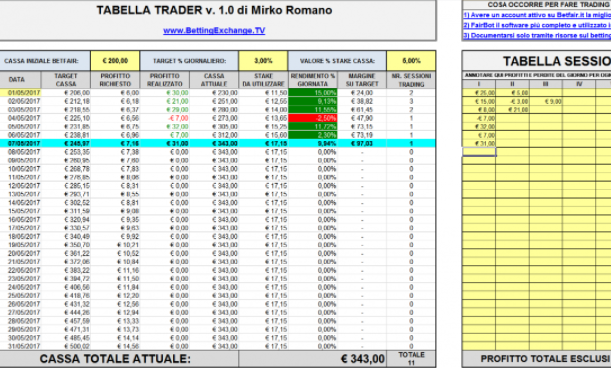
Task: Select the € 21,00 profit on 02/05/2017
Action: (x=164, y=101)
